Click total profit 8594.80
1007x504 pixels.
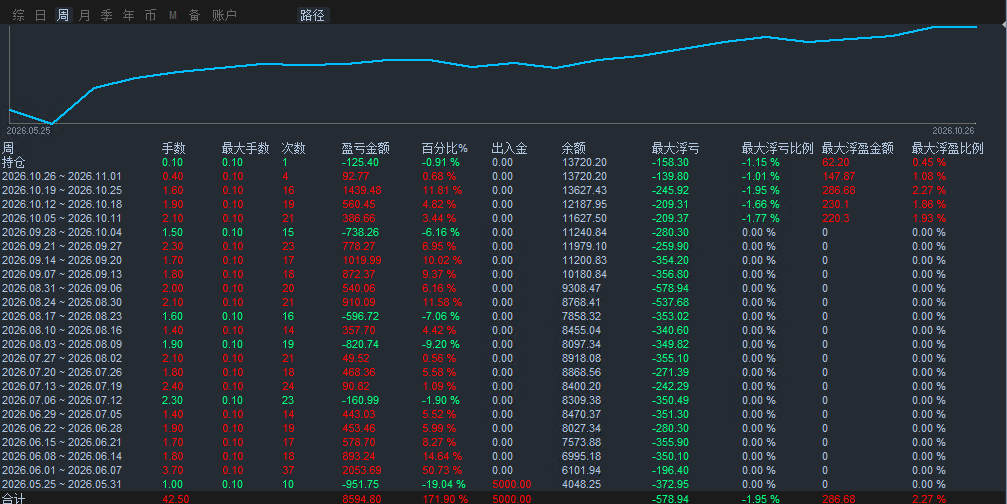pos(362,499)
